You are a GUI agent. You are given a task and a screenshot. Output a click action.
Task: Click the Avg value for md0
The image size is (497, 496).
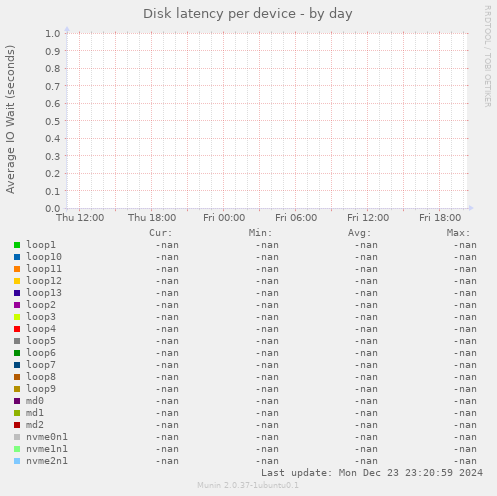click(x=366, y=401)
